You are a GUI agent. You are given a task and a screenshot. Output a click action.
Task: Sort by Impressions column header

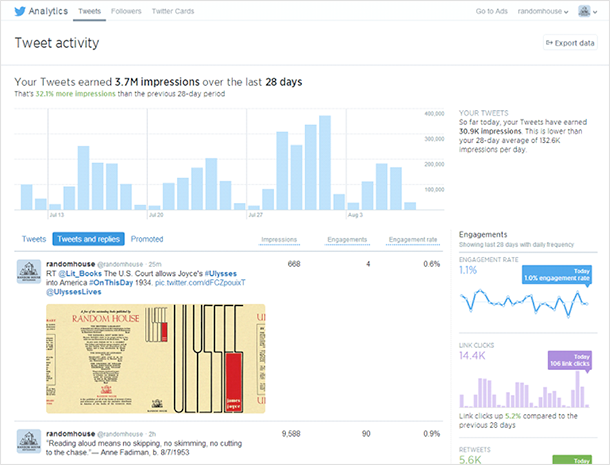pyautogui.click(x=279, y=240)
